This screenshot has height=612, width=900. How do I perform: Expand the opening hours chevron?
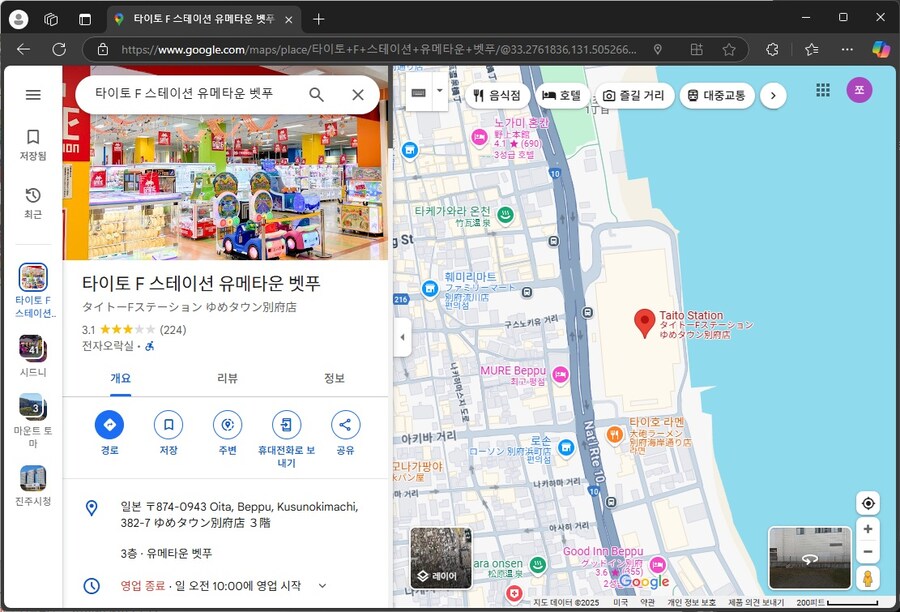[x=323, y=586]
